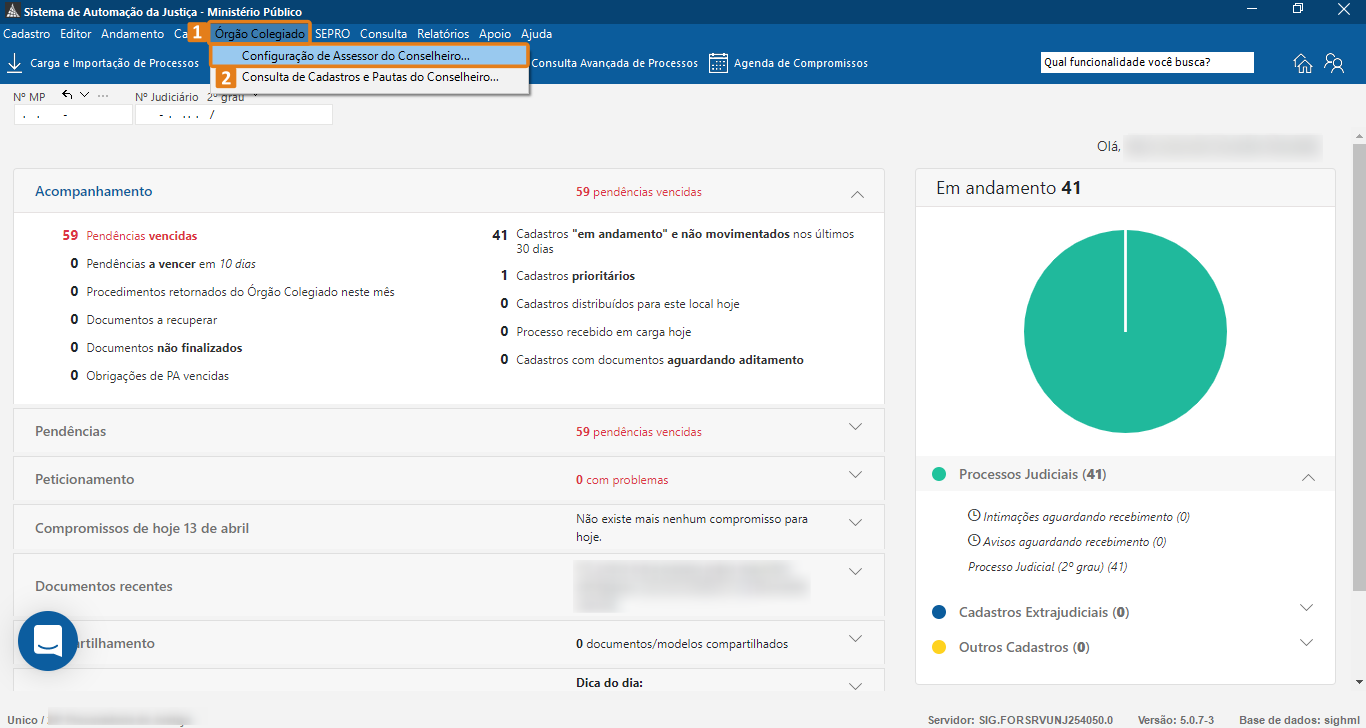Expand the Peticionamento panel
Viewport: 1366px width, 728px height.
tap(855, 475)
